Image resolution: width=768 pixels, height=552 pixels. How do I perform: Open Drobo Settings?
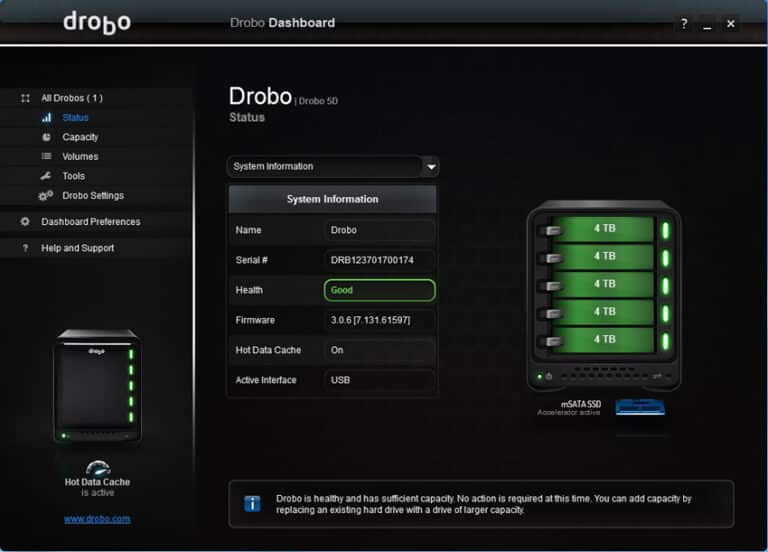93,195
